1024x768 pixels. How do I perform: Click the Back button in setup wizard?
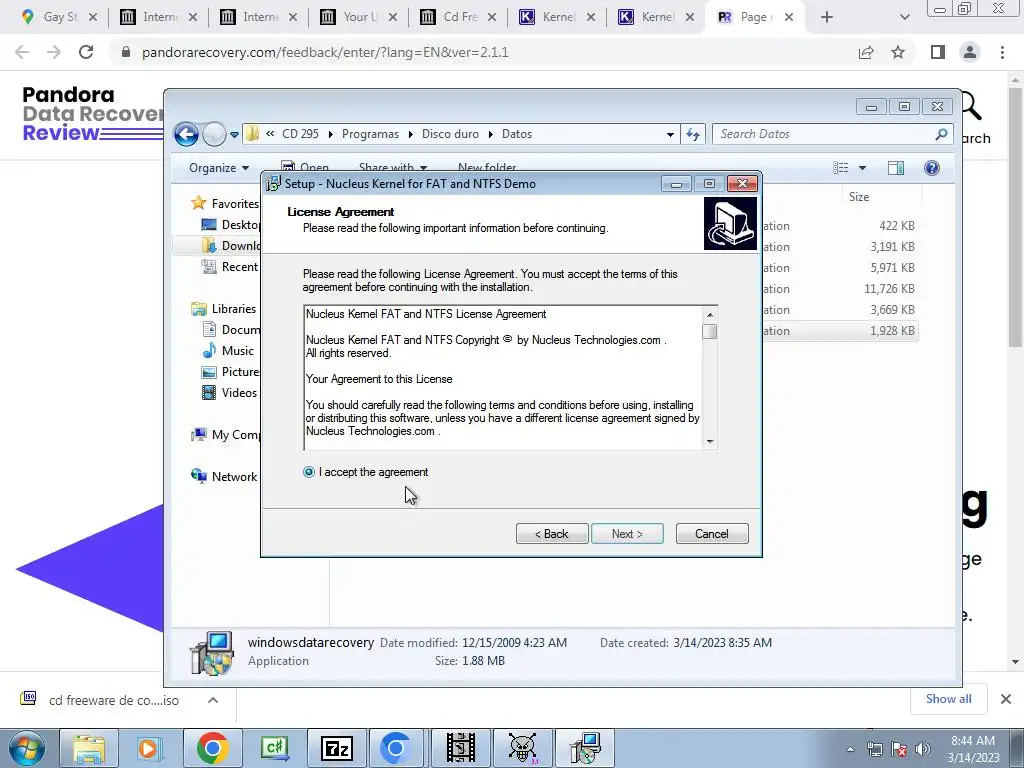coord(552,534)
